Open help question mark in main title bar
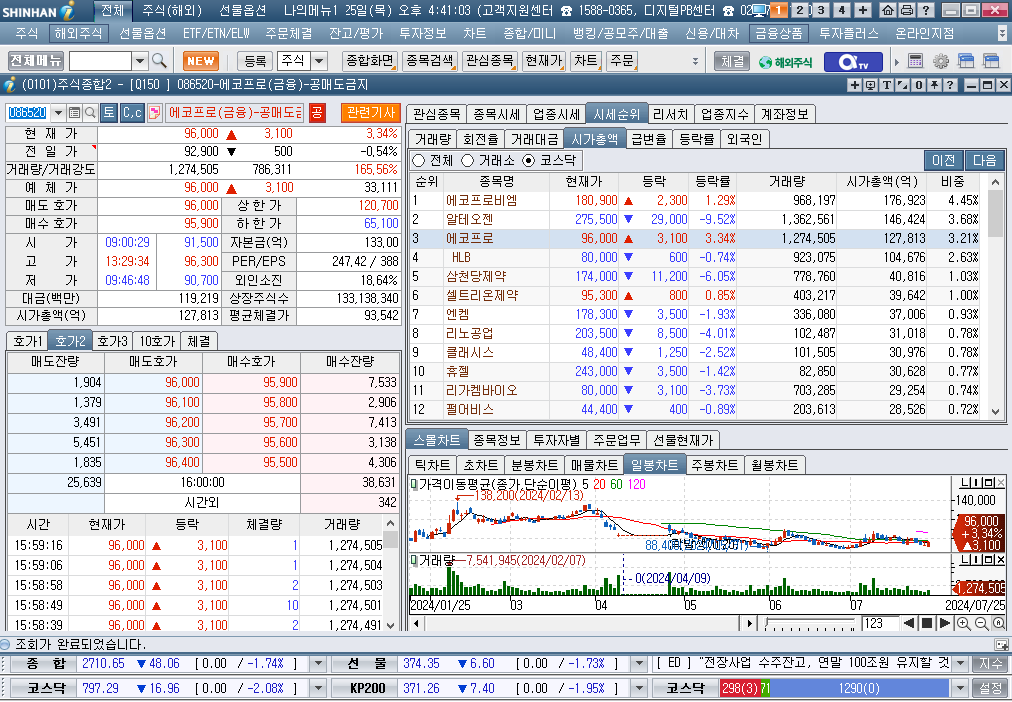Image resolution: width=1012 pixels, height=702 pixels. pyautogui.click(x=925, y=10)
